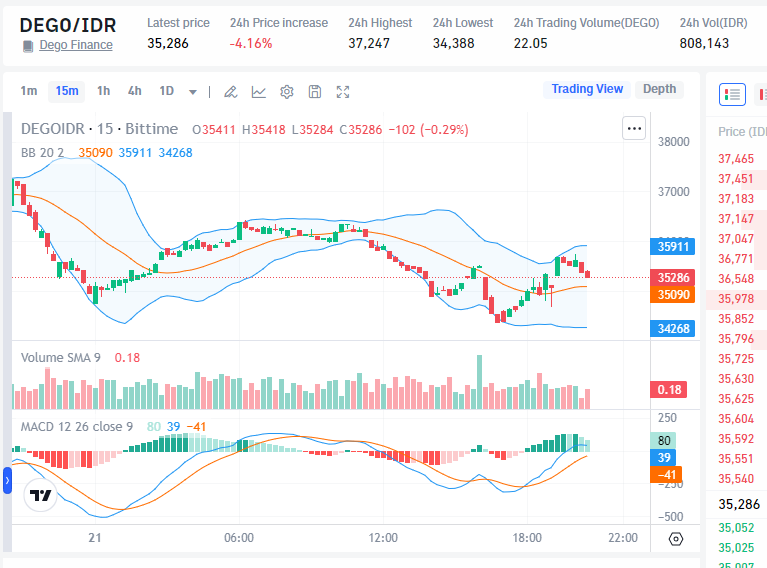Screen dimensions: 767x568
Task: Click the Volume SMA 9 indicator label
Action: click(61, 358)
